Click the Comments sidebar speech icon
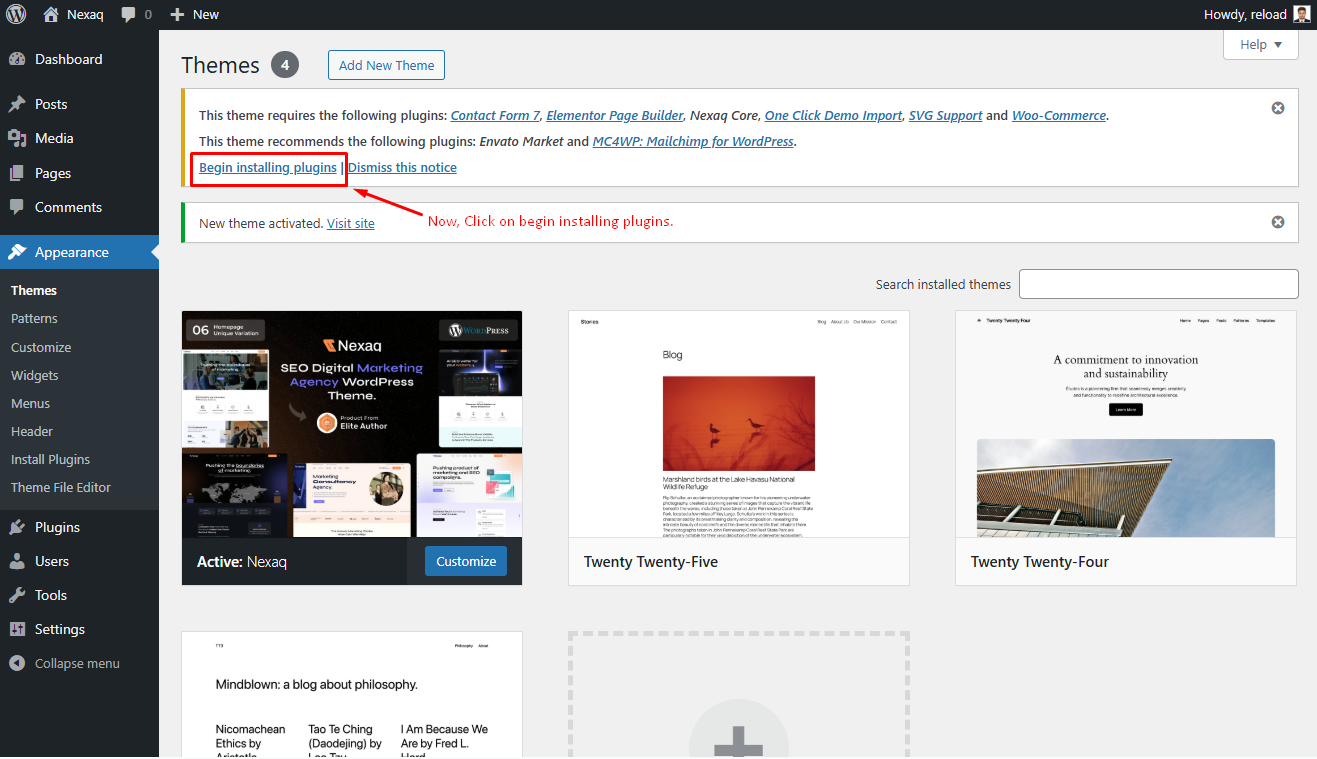 (x=17, y=207)
